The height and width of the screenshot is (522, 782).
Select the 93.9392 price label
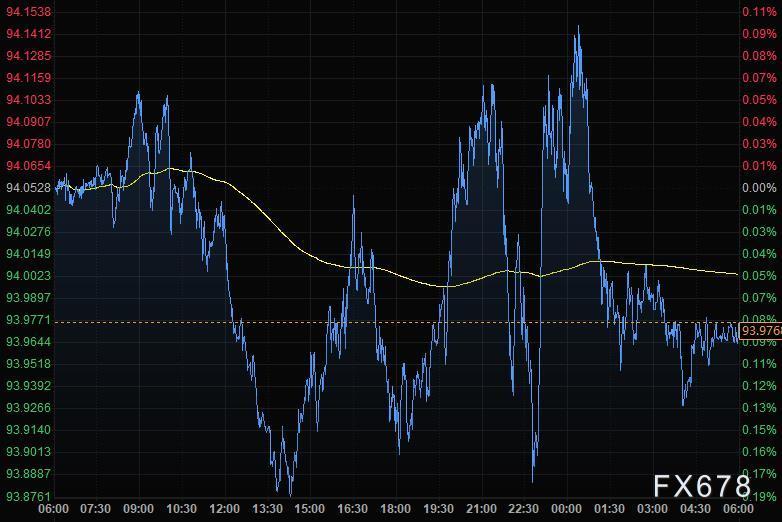pos(28,385)
